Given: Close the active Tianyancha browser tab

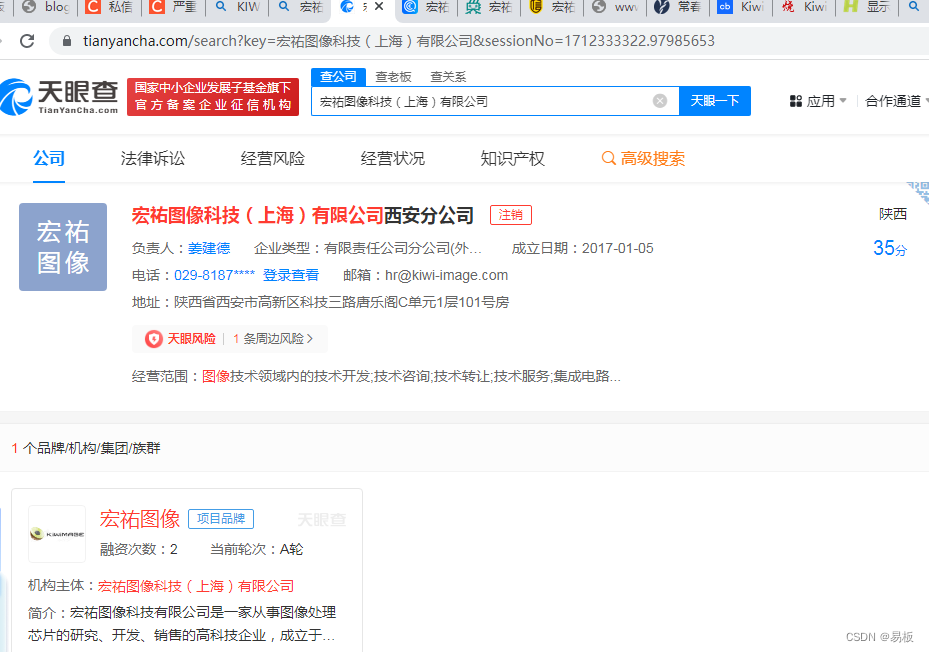Looking at the screenshot, I should 379,7.
